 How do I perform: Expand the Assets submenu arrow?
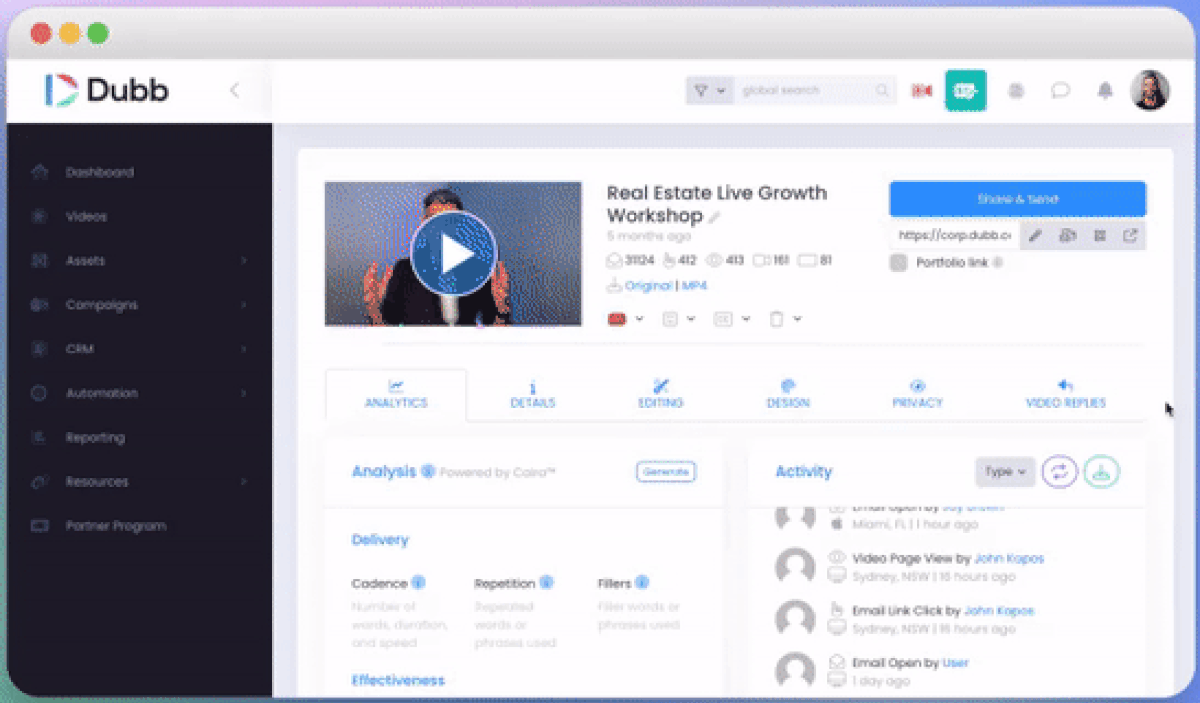click(x=245, y=261)
